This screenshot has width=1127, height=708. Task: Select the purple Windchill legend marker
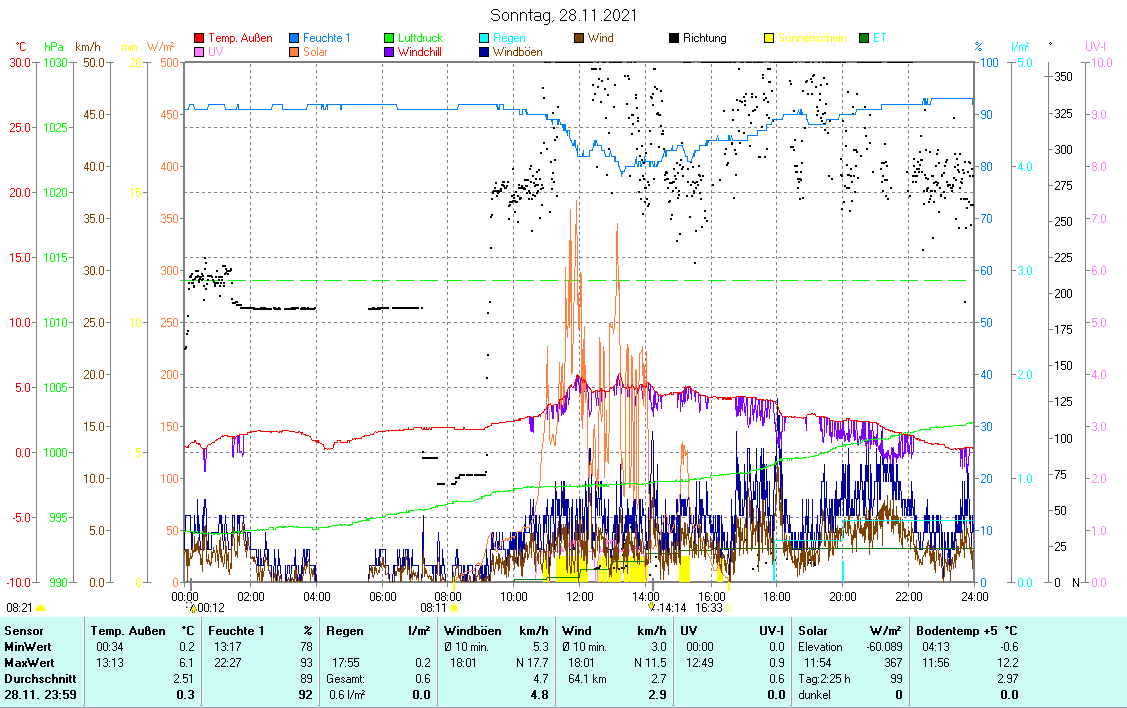point(390,52)
